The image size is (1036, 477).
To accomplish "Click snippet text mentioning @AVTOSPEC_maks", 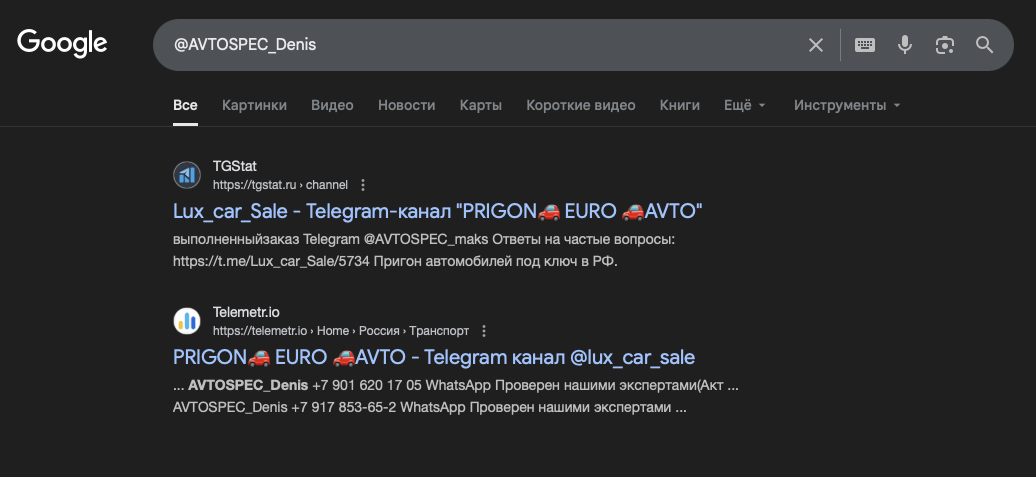I will (x=424, y=240).
